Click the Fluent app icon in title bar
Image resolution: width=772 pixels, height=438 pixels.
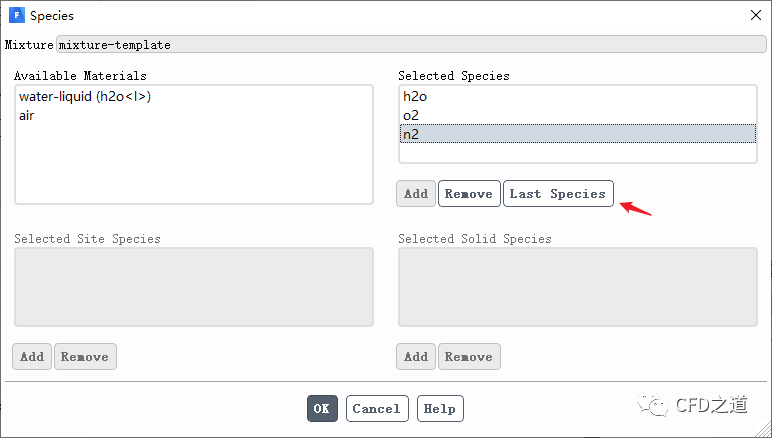[x=16, y=15]
